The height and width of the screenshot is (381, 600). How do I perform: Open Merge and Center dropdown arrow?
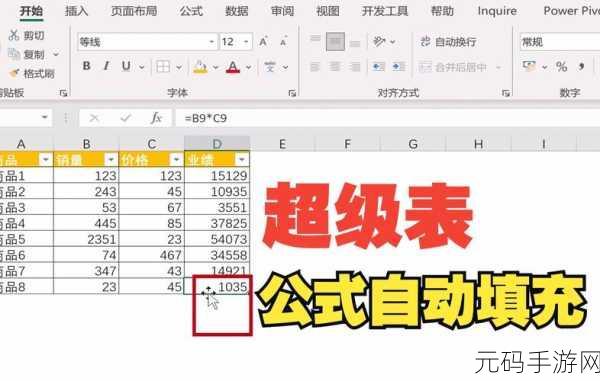point(498,68)
